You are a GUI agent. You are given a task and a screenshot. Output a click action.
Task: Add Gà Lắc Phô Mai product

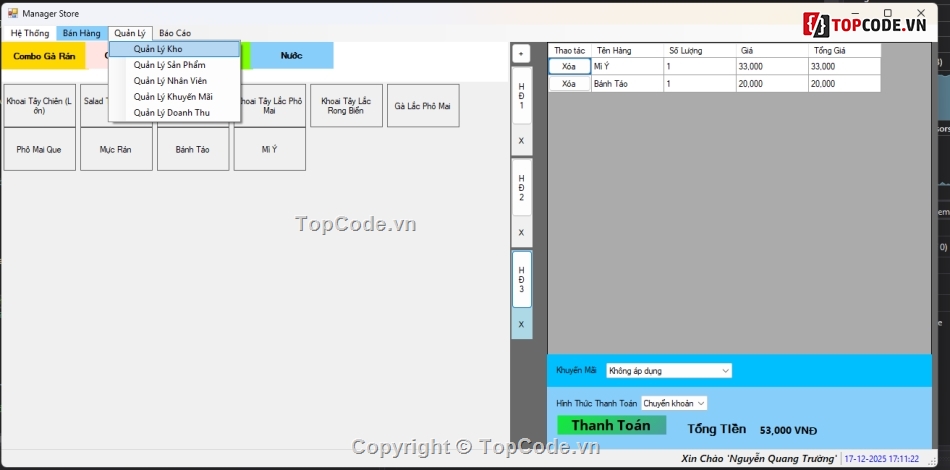pos(423,106)
